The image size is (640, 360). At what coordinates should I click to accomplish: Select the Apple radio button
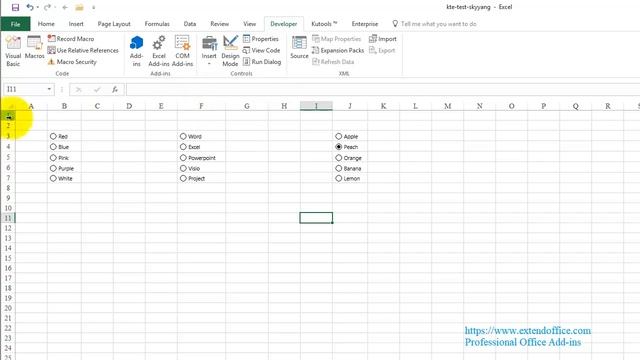click(x=338, y=136)
